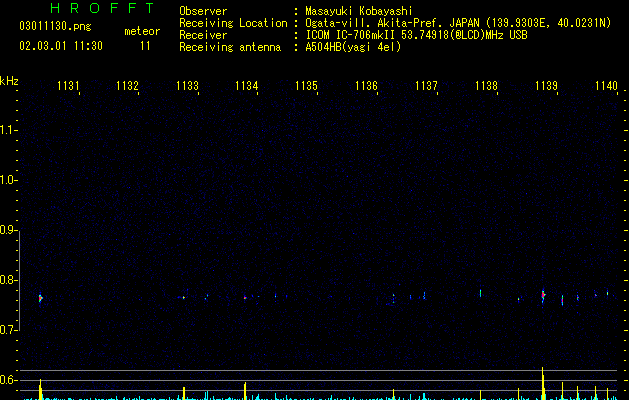Click time axis label 1138
629x400 pixels.
click(486, 86)
